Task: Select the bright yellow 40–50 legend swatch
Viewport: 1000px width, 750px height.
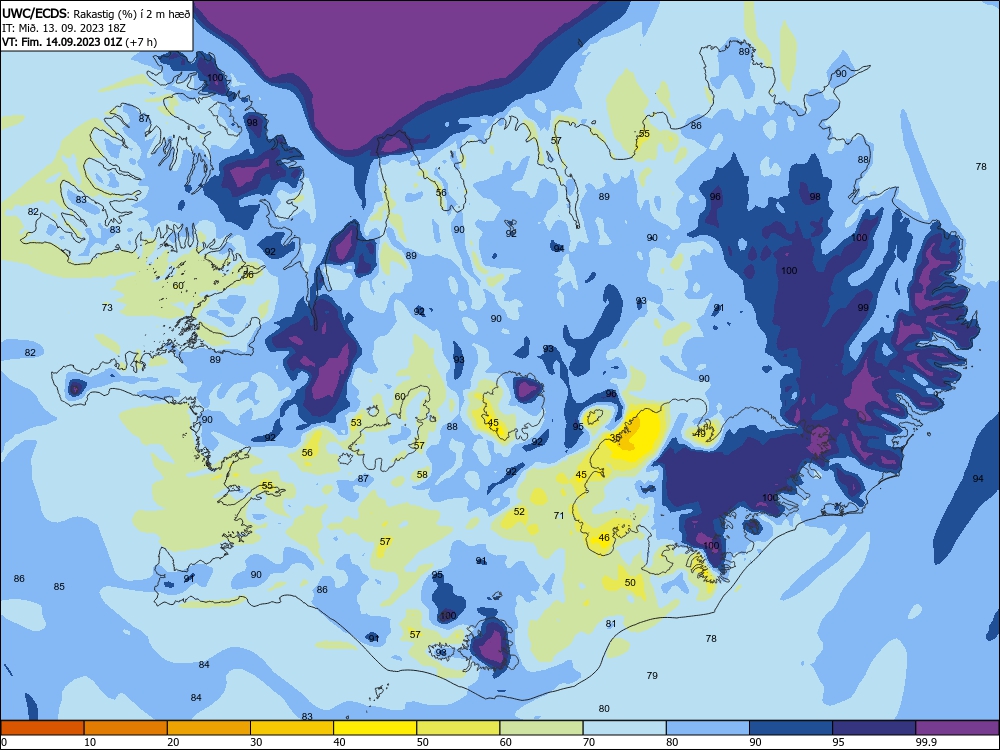Action: [x=375, y=728]
